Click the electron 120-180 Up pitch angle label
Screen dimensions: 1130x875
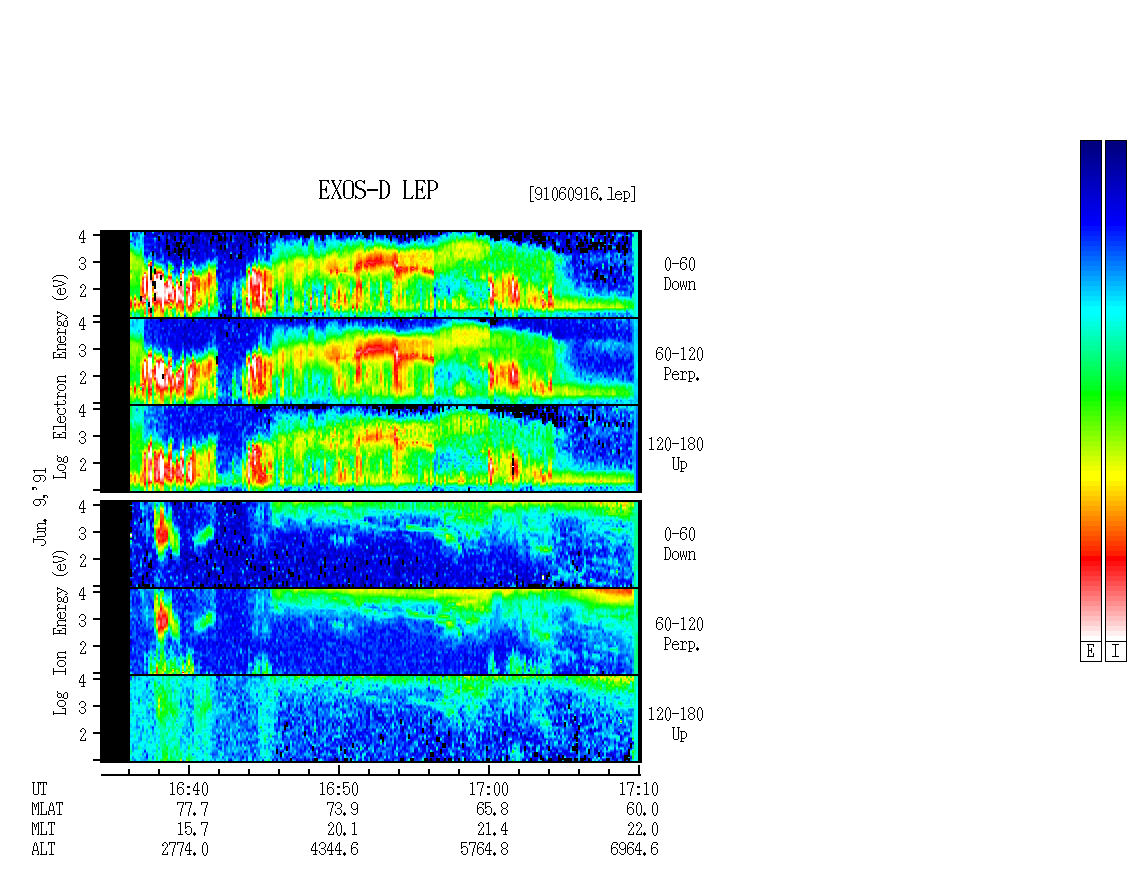tap(676, 454)
